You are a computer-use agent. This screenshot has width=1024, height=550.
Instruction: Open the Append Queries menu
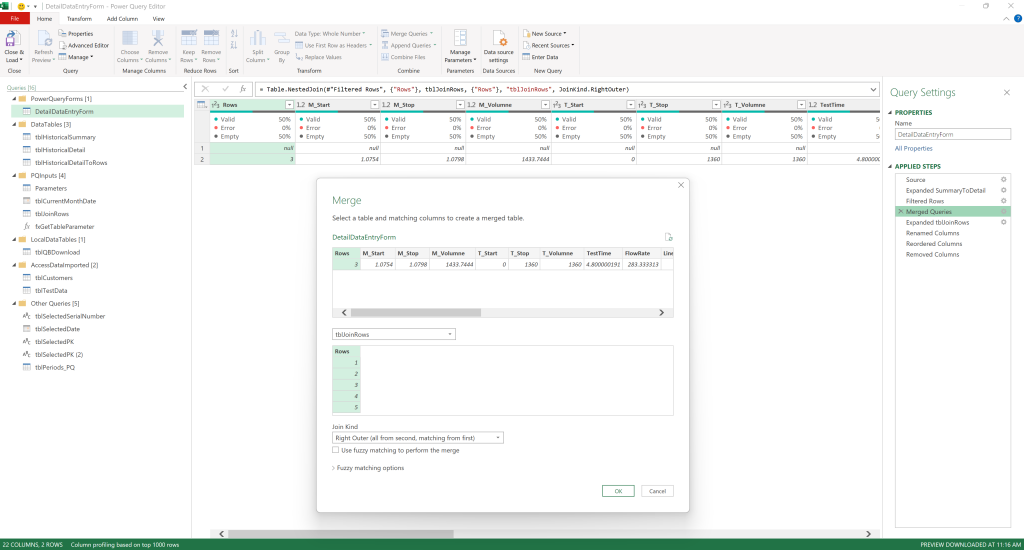pos(409,46)
